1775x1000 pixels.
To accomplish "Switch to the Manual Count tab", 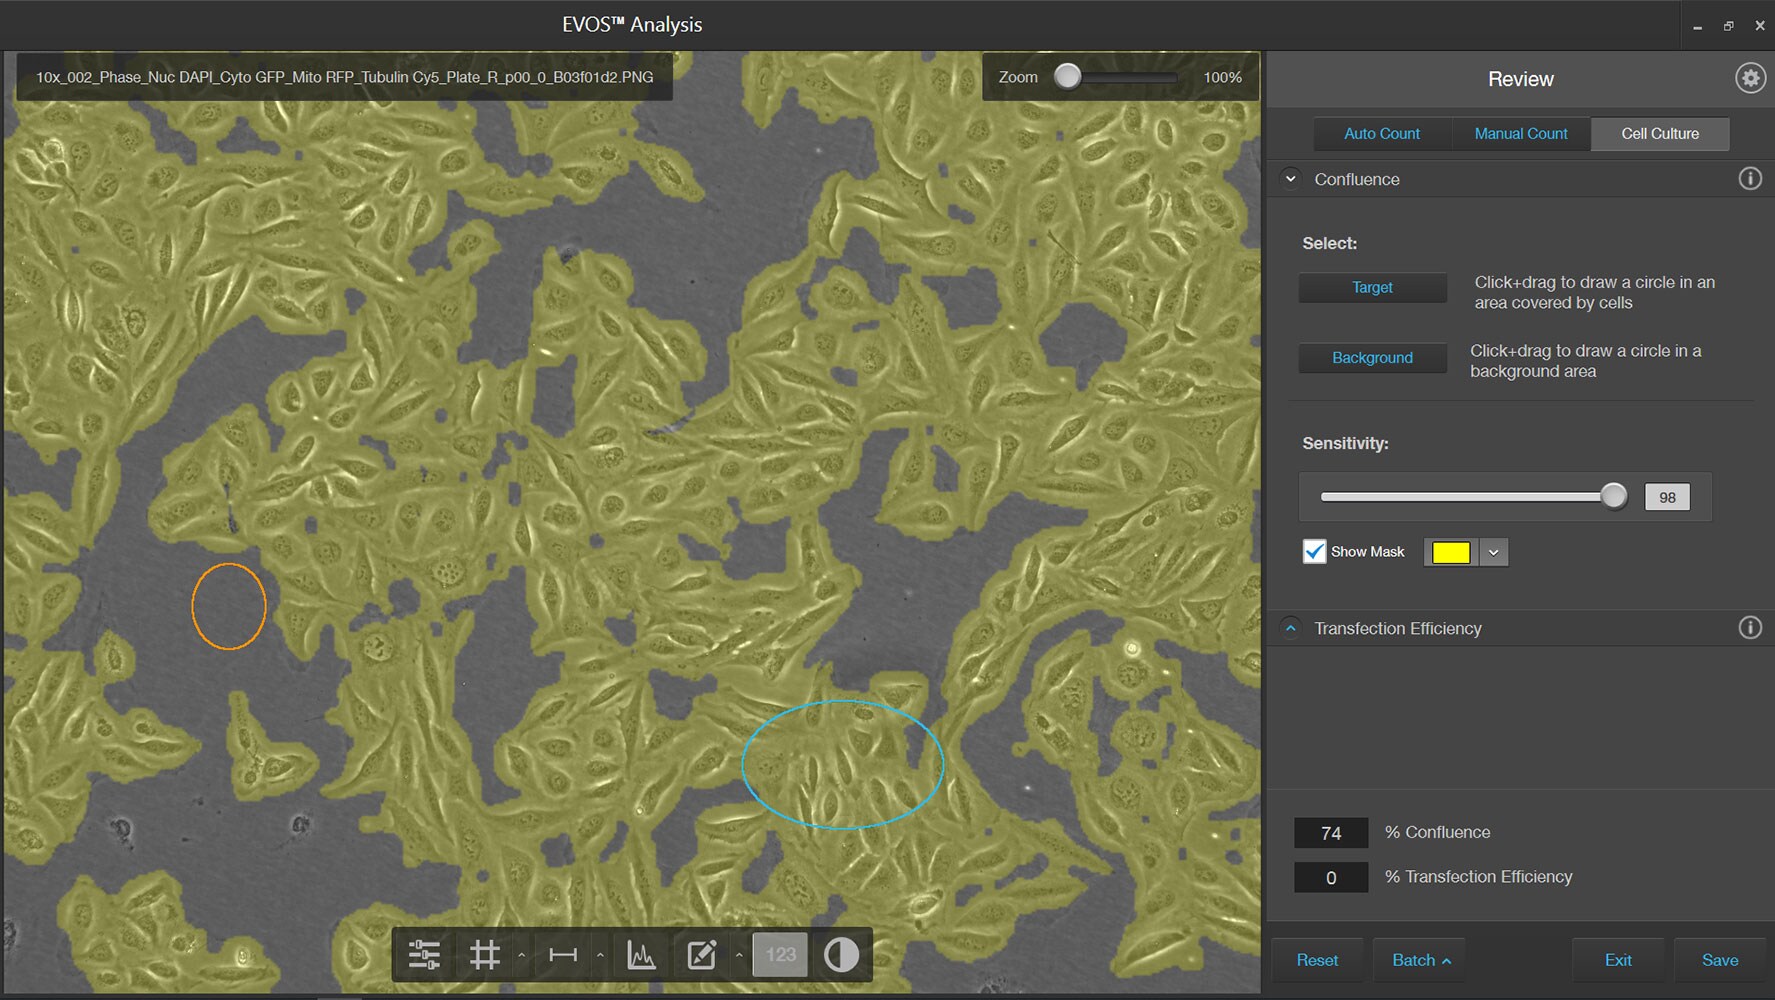I will [1520, 134].
